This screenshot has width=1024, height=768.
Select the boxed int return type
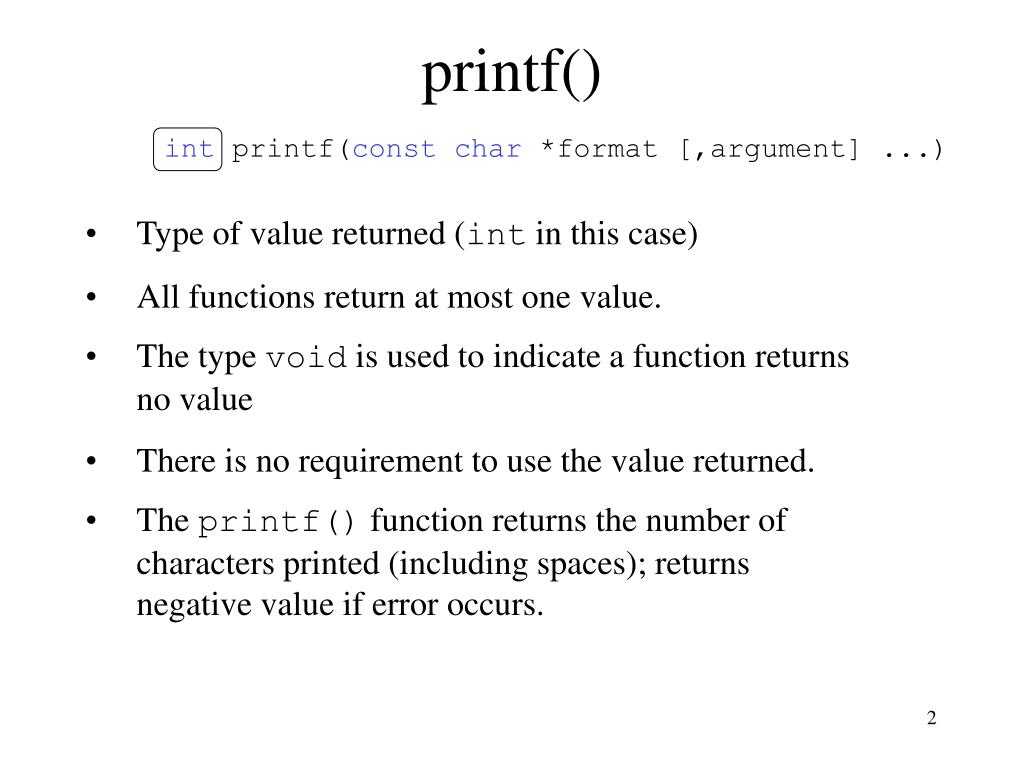tap(187, 149)
